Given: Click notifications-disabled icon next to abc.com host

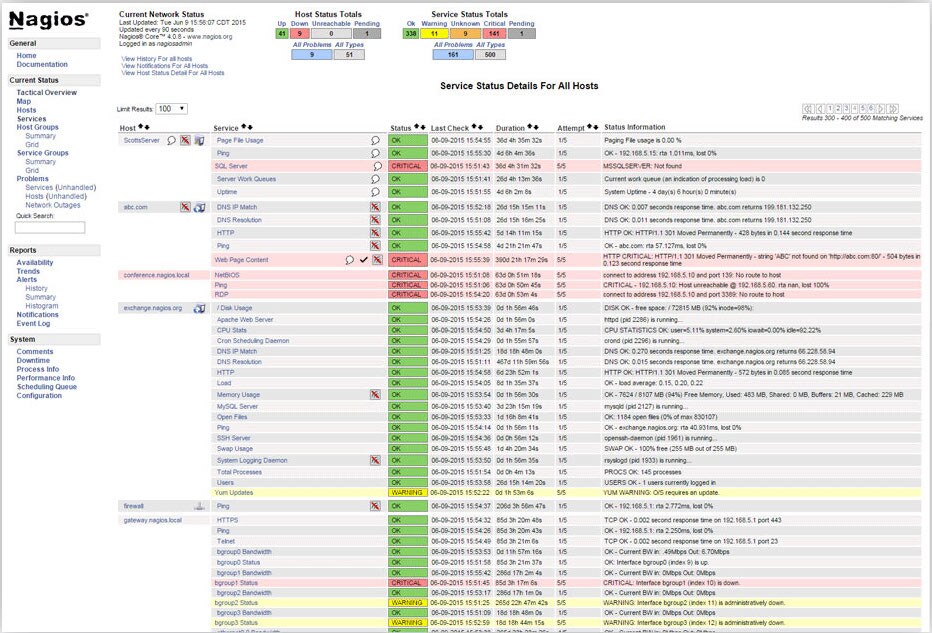Looking at the screenshot, I should 185,207.
